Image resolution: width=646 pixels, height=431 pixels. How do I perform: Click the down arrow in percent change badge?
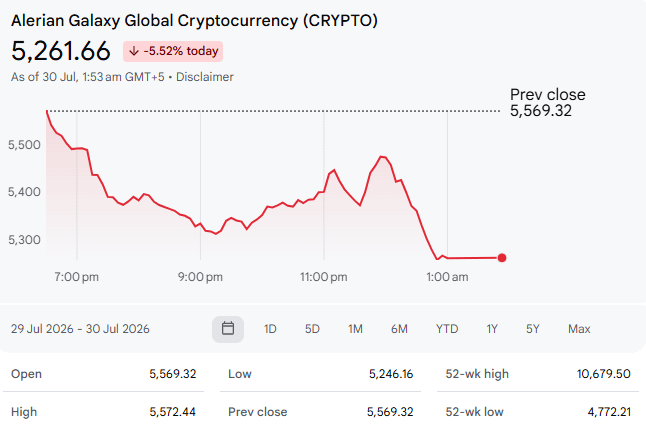pos(133,51)
